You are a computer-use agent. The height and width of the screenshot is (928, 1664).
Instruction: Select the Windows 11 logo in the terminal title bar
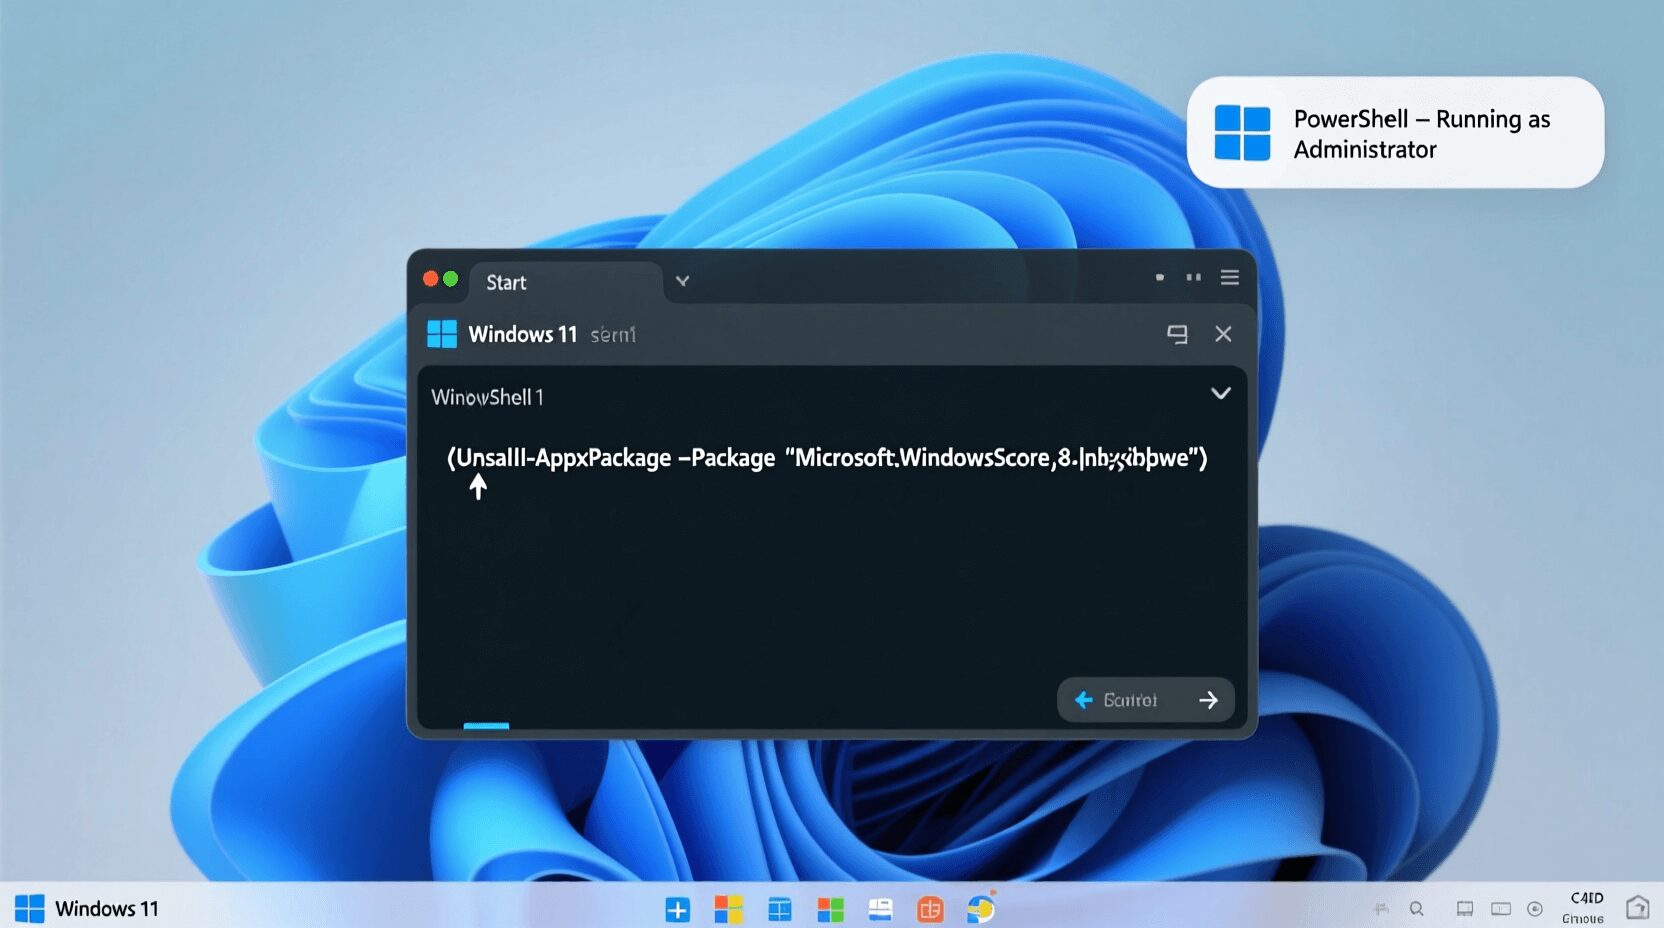pyautogui.click(x=442, y=334)
